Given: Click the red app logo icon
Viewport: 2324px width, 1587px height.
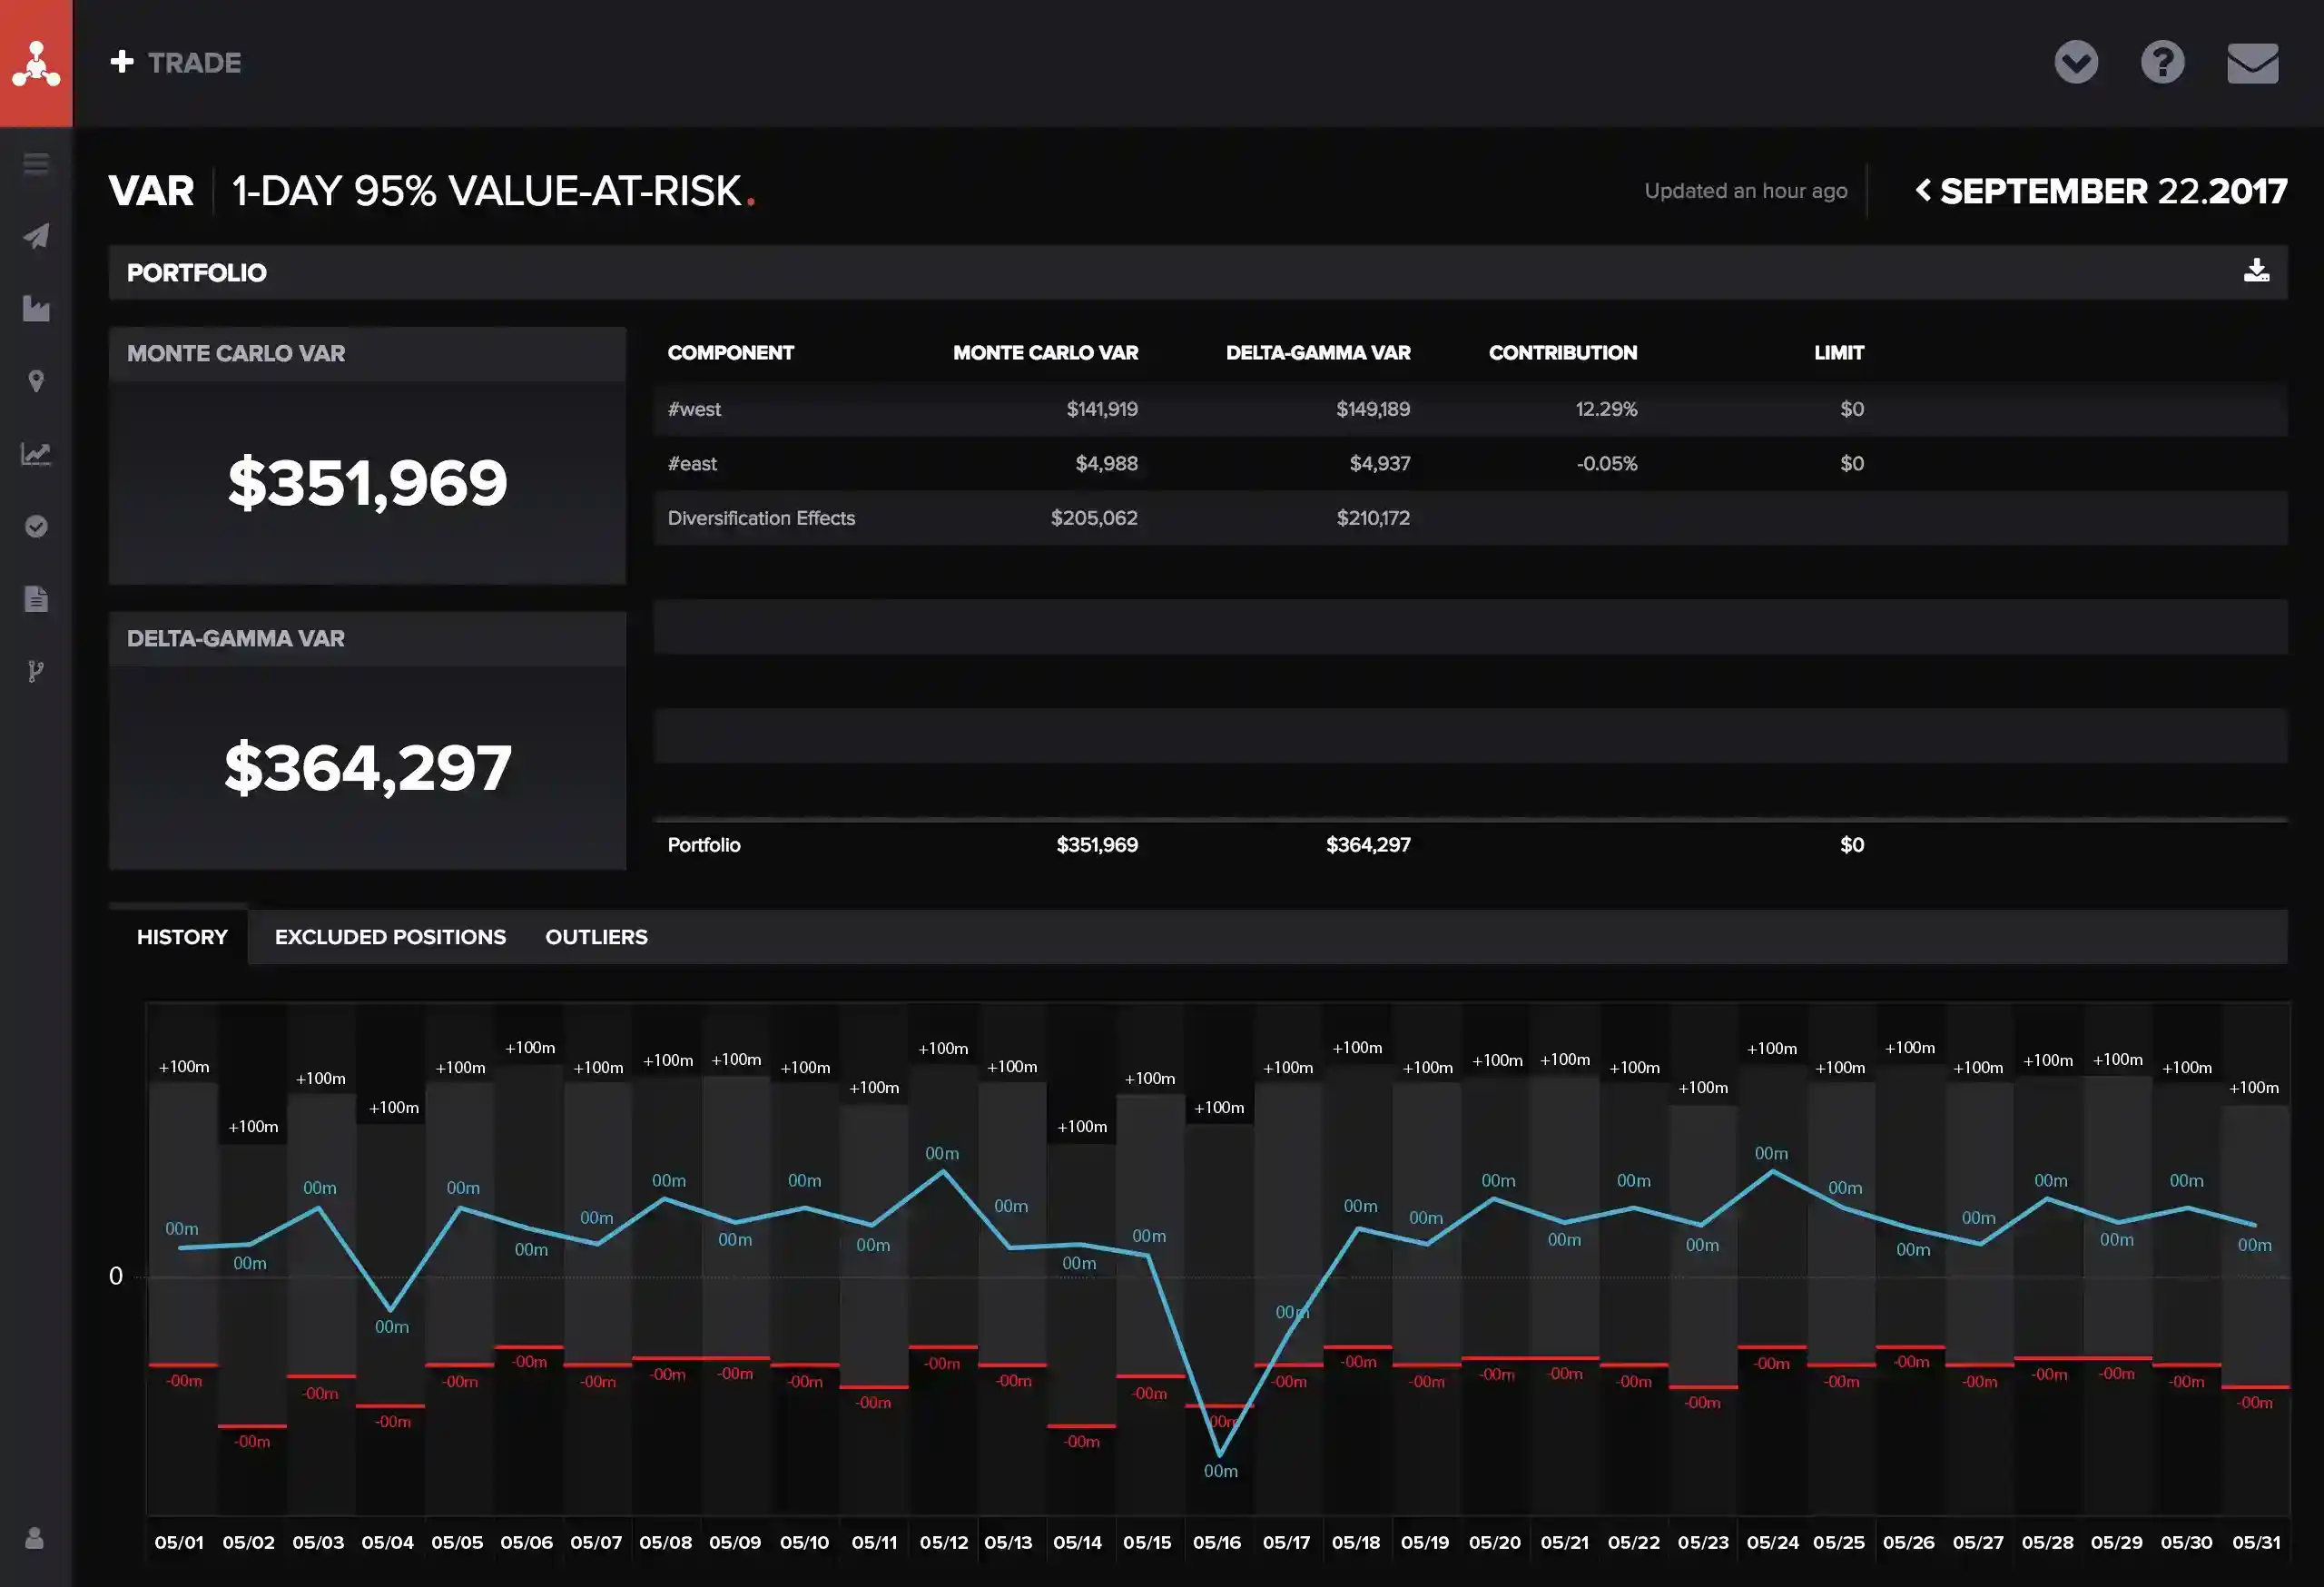Looking at the screenshot, I should click(36, 63).
